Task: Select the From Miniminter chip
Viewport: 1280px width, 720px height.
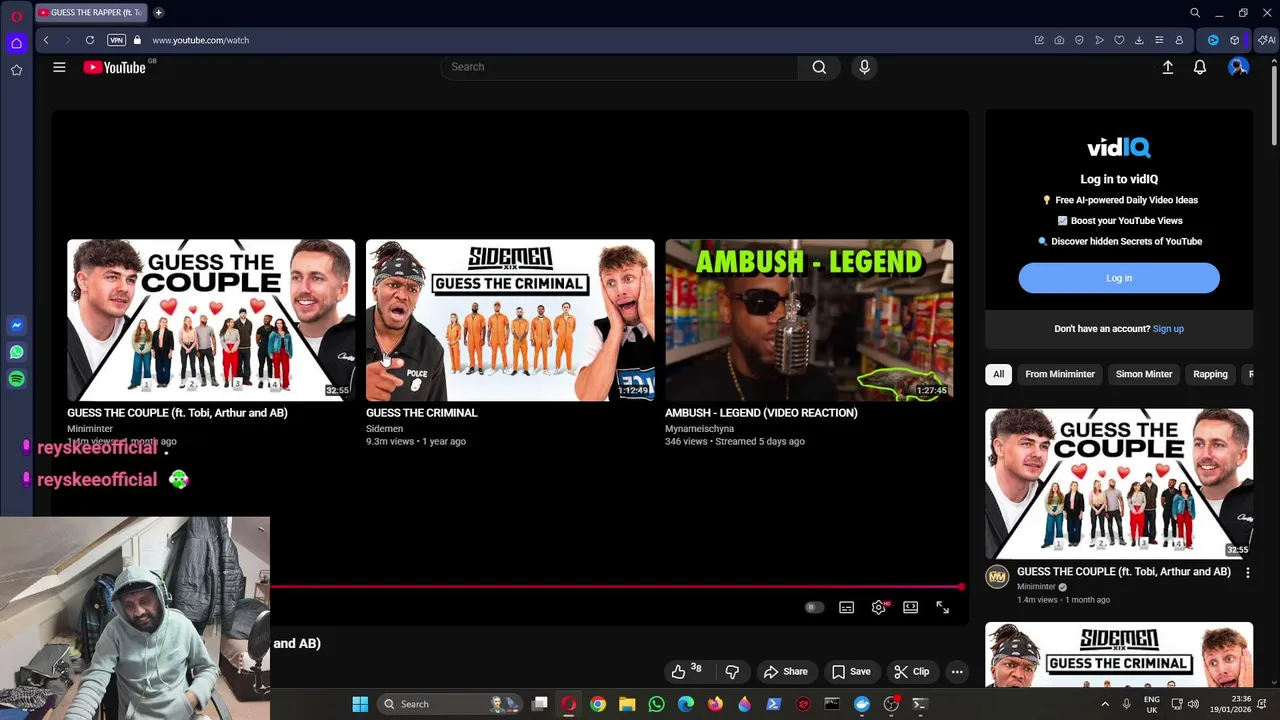Action: click(1060, 374)
